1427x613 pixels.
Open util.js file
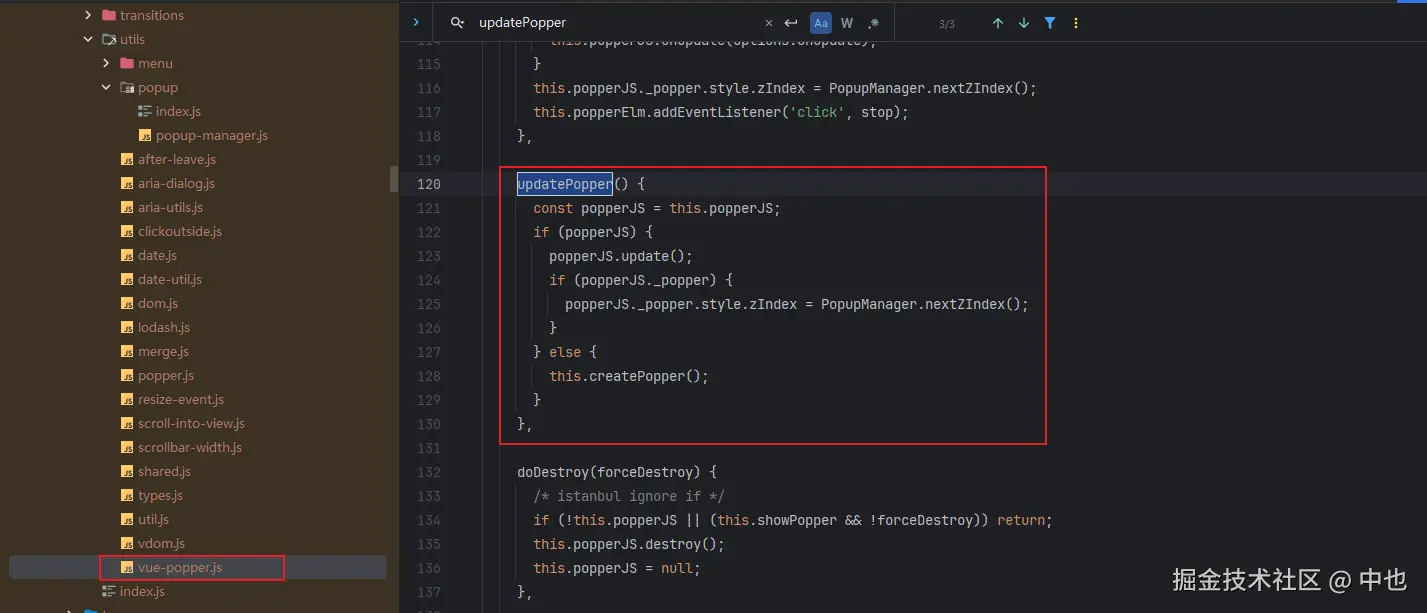click(x=153, y=519)
